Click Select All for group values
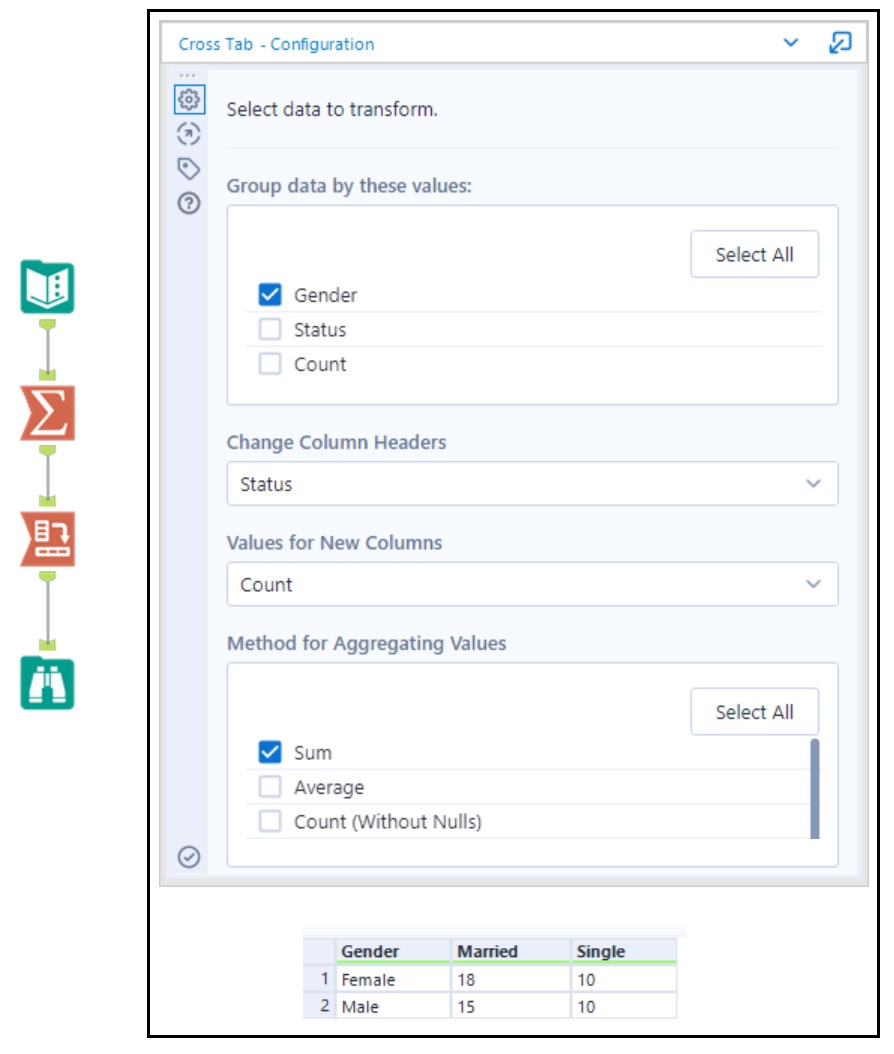The image size is (894, 1054). click(x=754, y=254)
